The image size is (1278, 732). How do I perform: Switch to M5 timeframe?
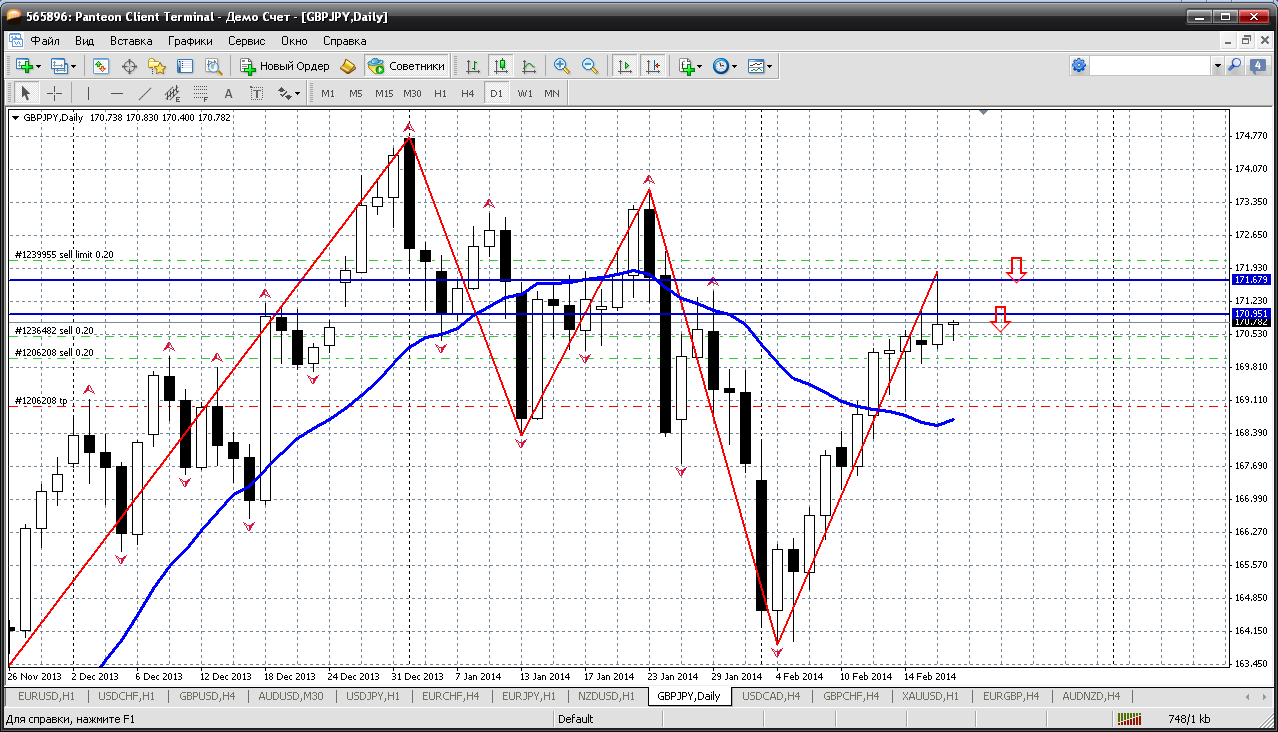coord(356,93)
